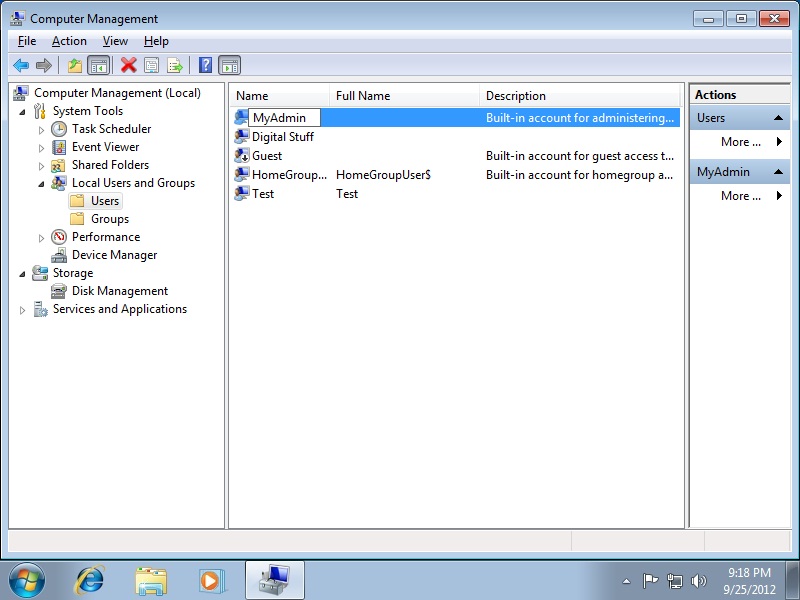800x600 pixels.
Task: Click the Local Users and Groups icon
Action: tap(59, 183)
